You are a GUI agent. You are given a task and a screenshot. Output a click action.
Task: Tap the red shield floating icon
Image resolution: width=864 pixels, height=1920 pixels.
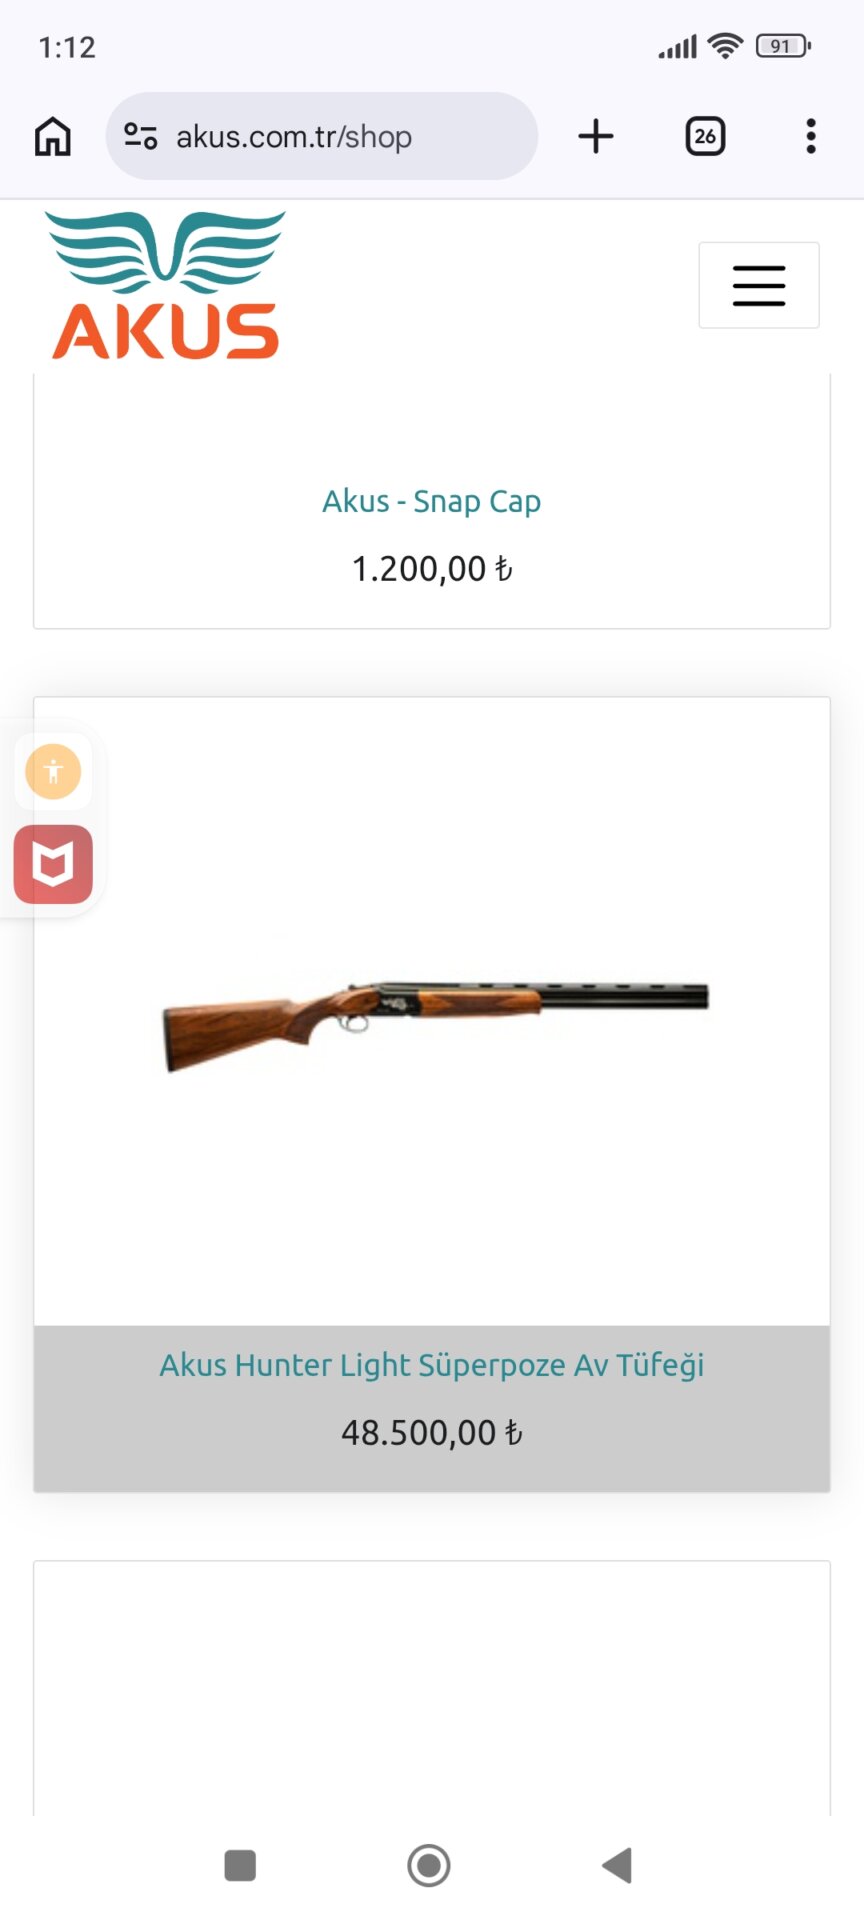coord(53,864)
